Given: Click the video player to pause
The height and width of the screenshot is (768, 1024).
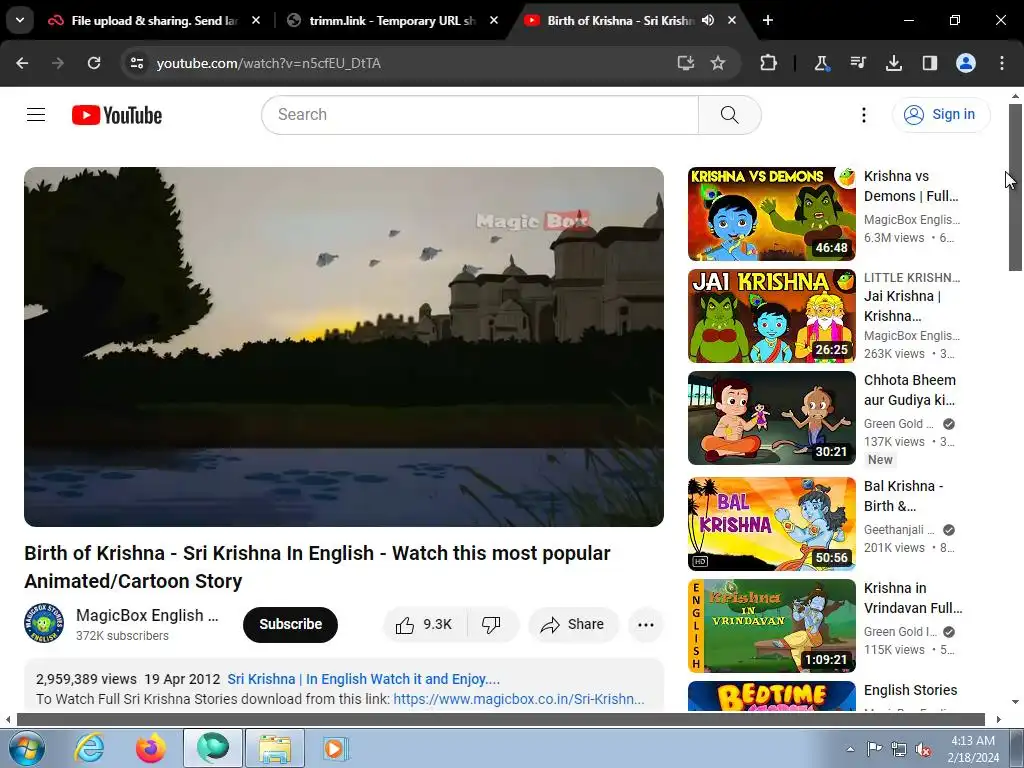Looking at the screenshot, I should click(344, 347).
